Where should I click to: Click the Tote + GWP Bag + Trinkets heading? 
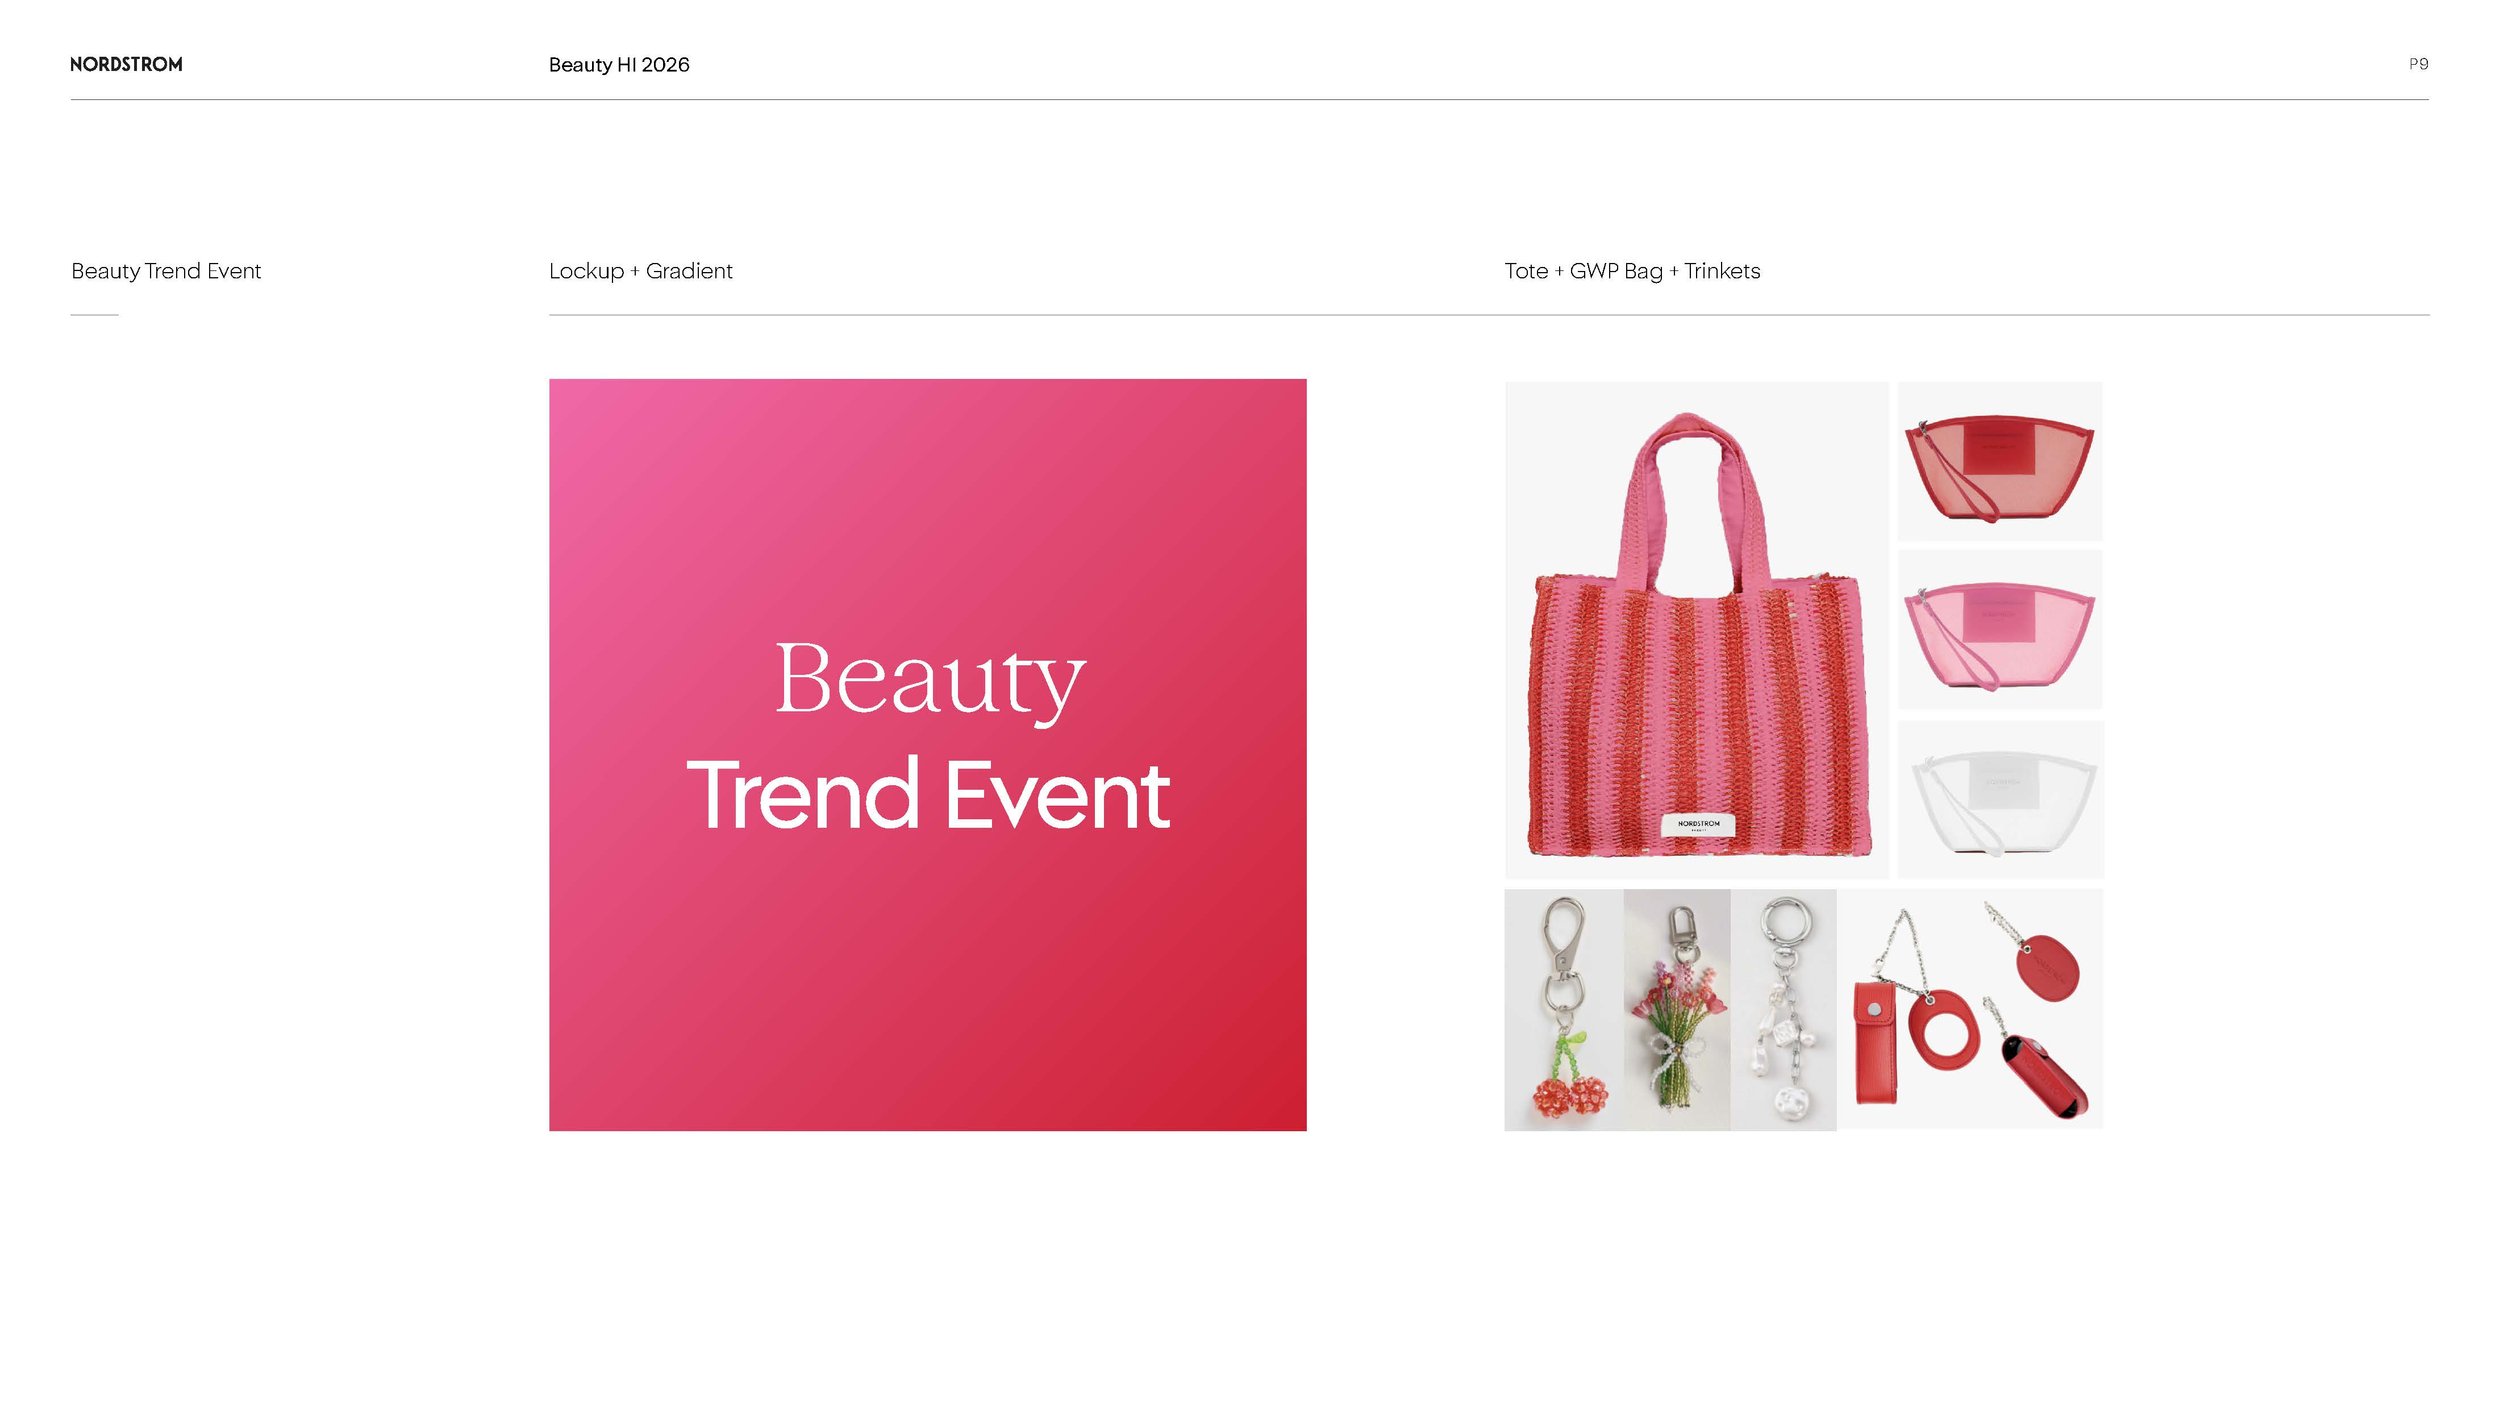click(x=1631, y=271)
